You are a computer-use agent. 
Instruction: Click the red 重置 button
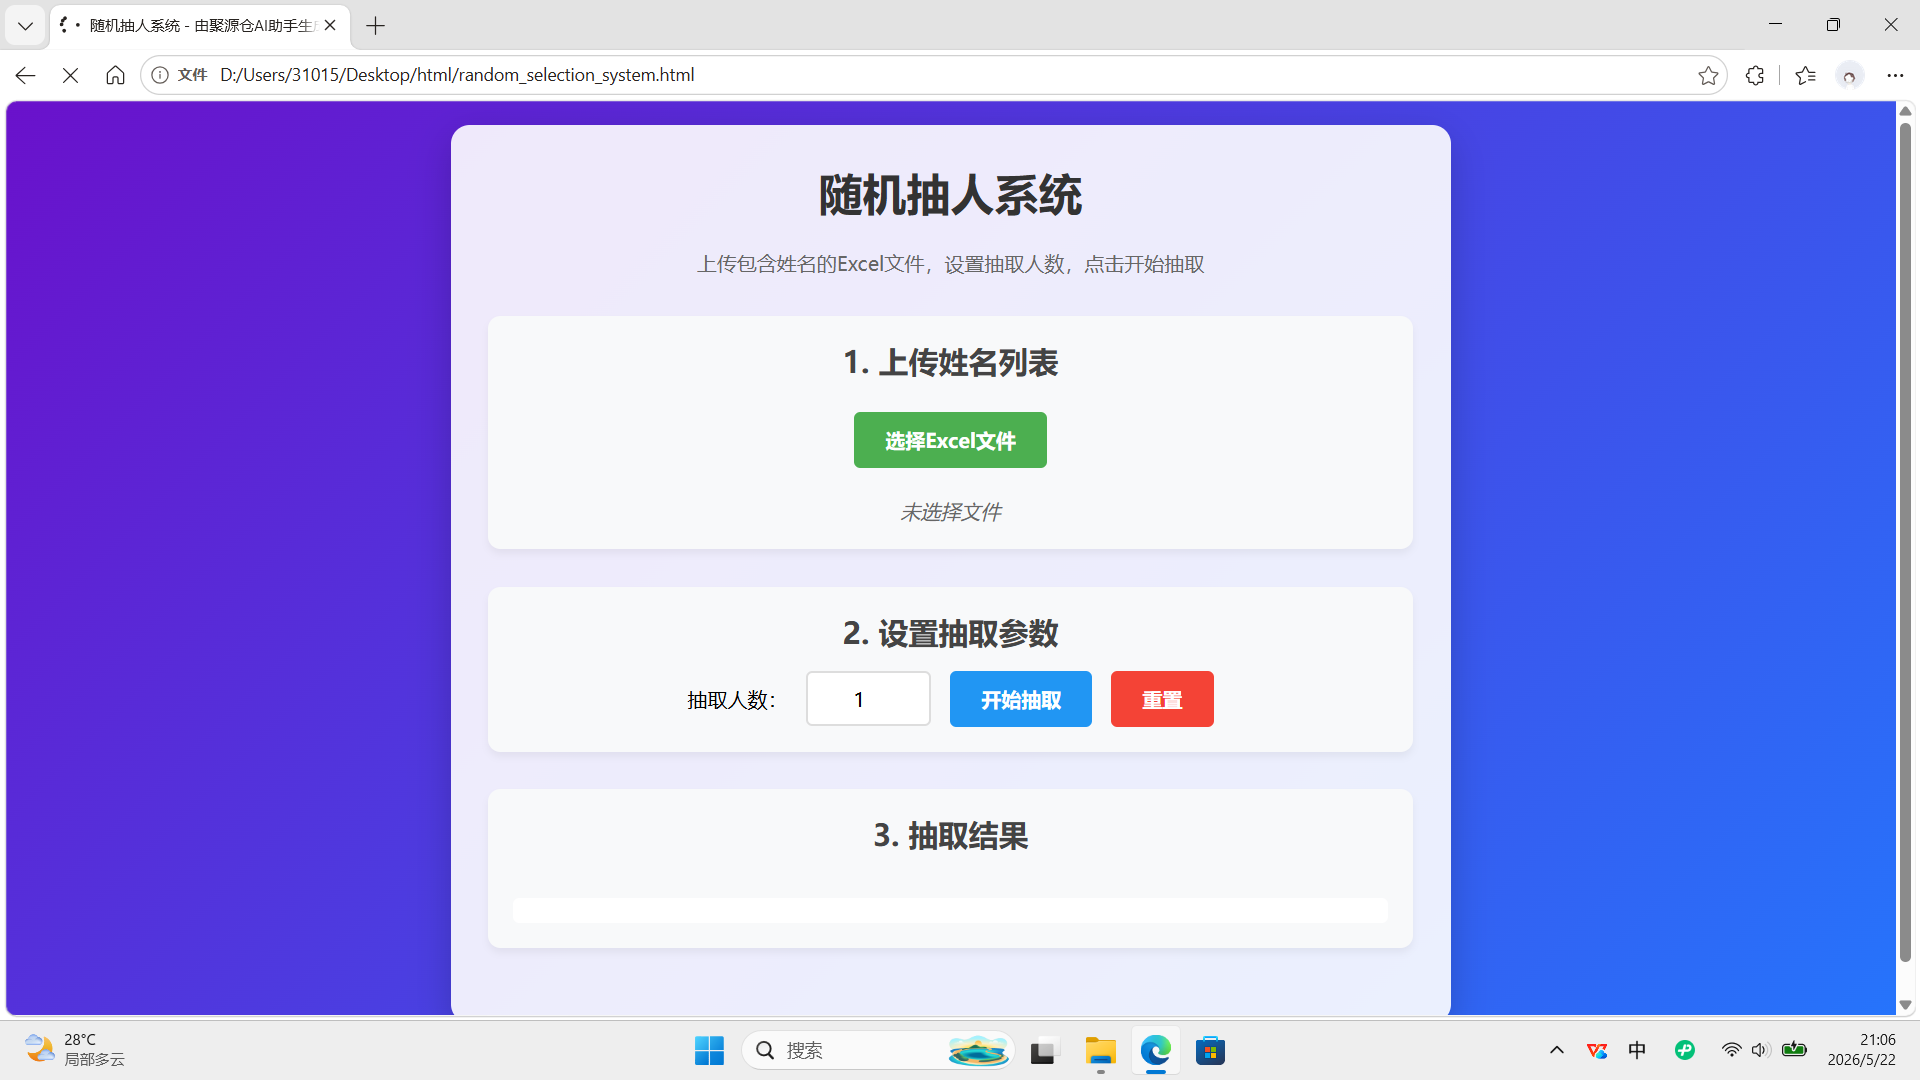[x=1162, y=699]
